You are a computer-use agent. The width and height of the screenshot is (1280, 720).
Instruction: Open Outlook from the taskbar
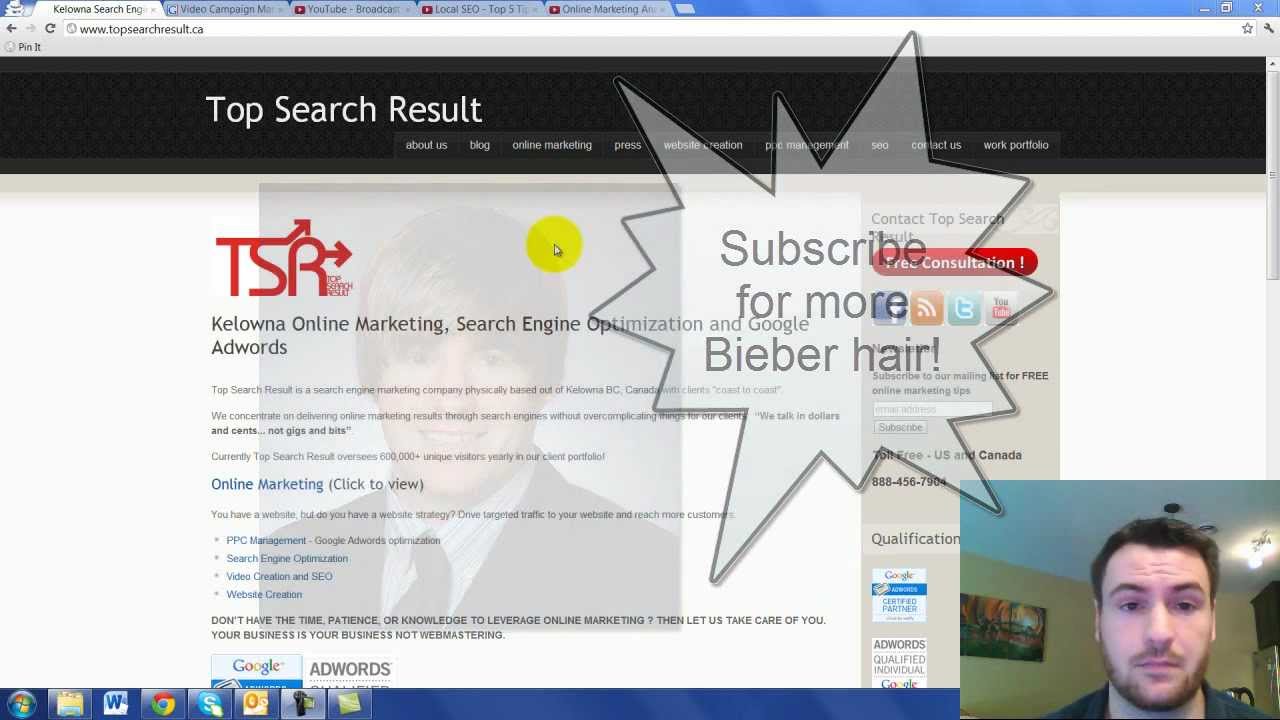point(256,704)
